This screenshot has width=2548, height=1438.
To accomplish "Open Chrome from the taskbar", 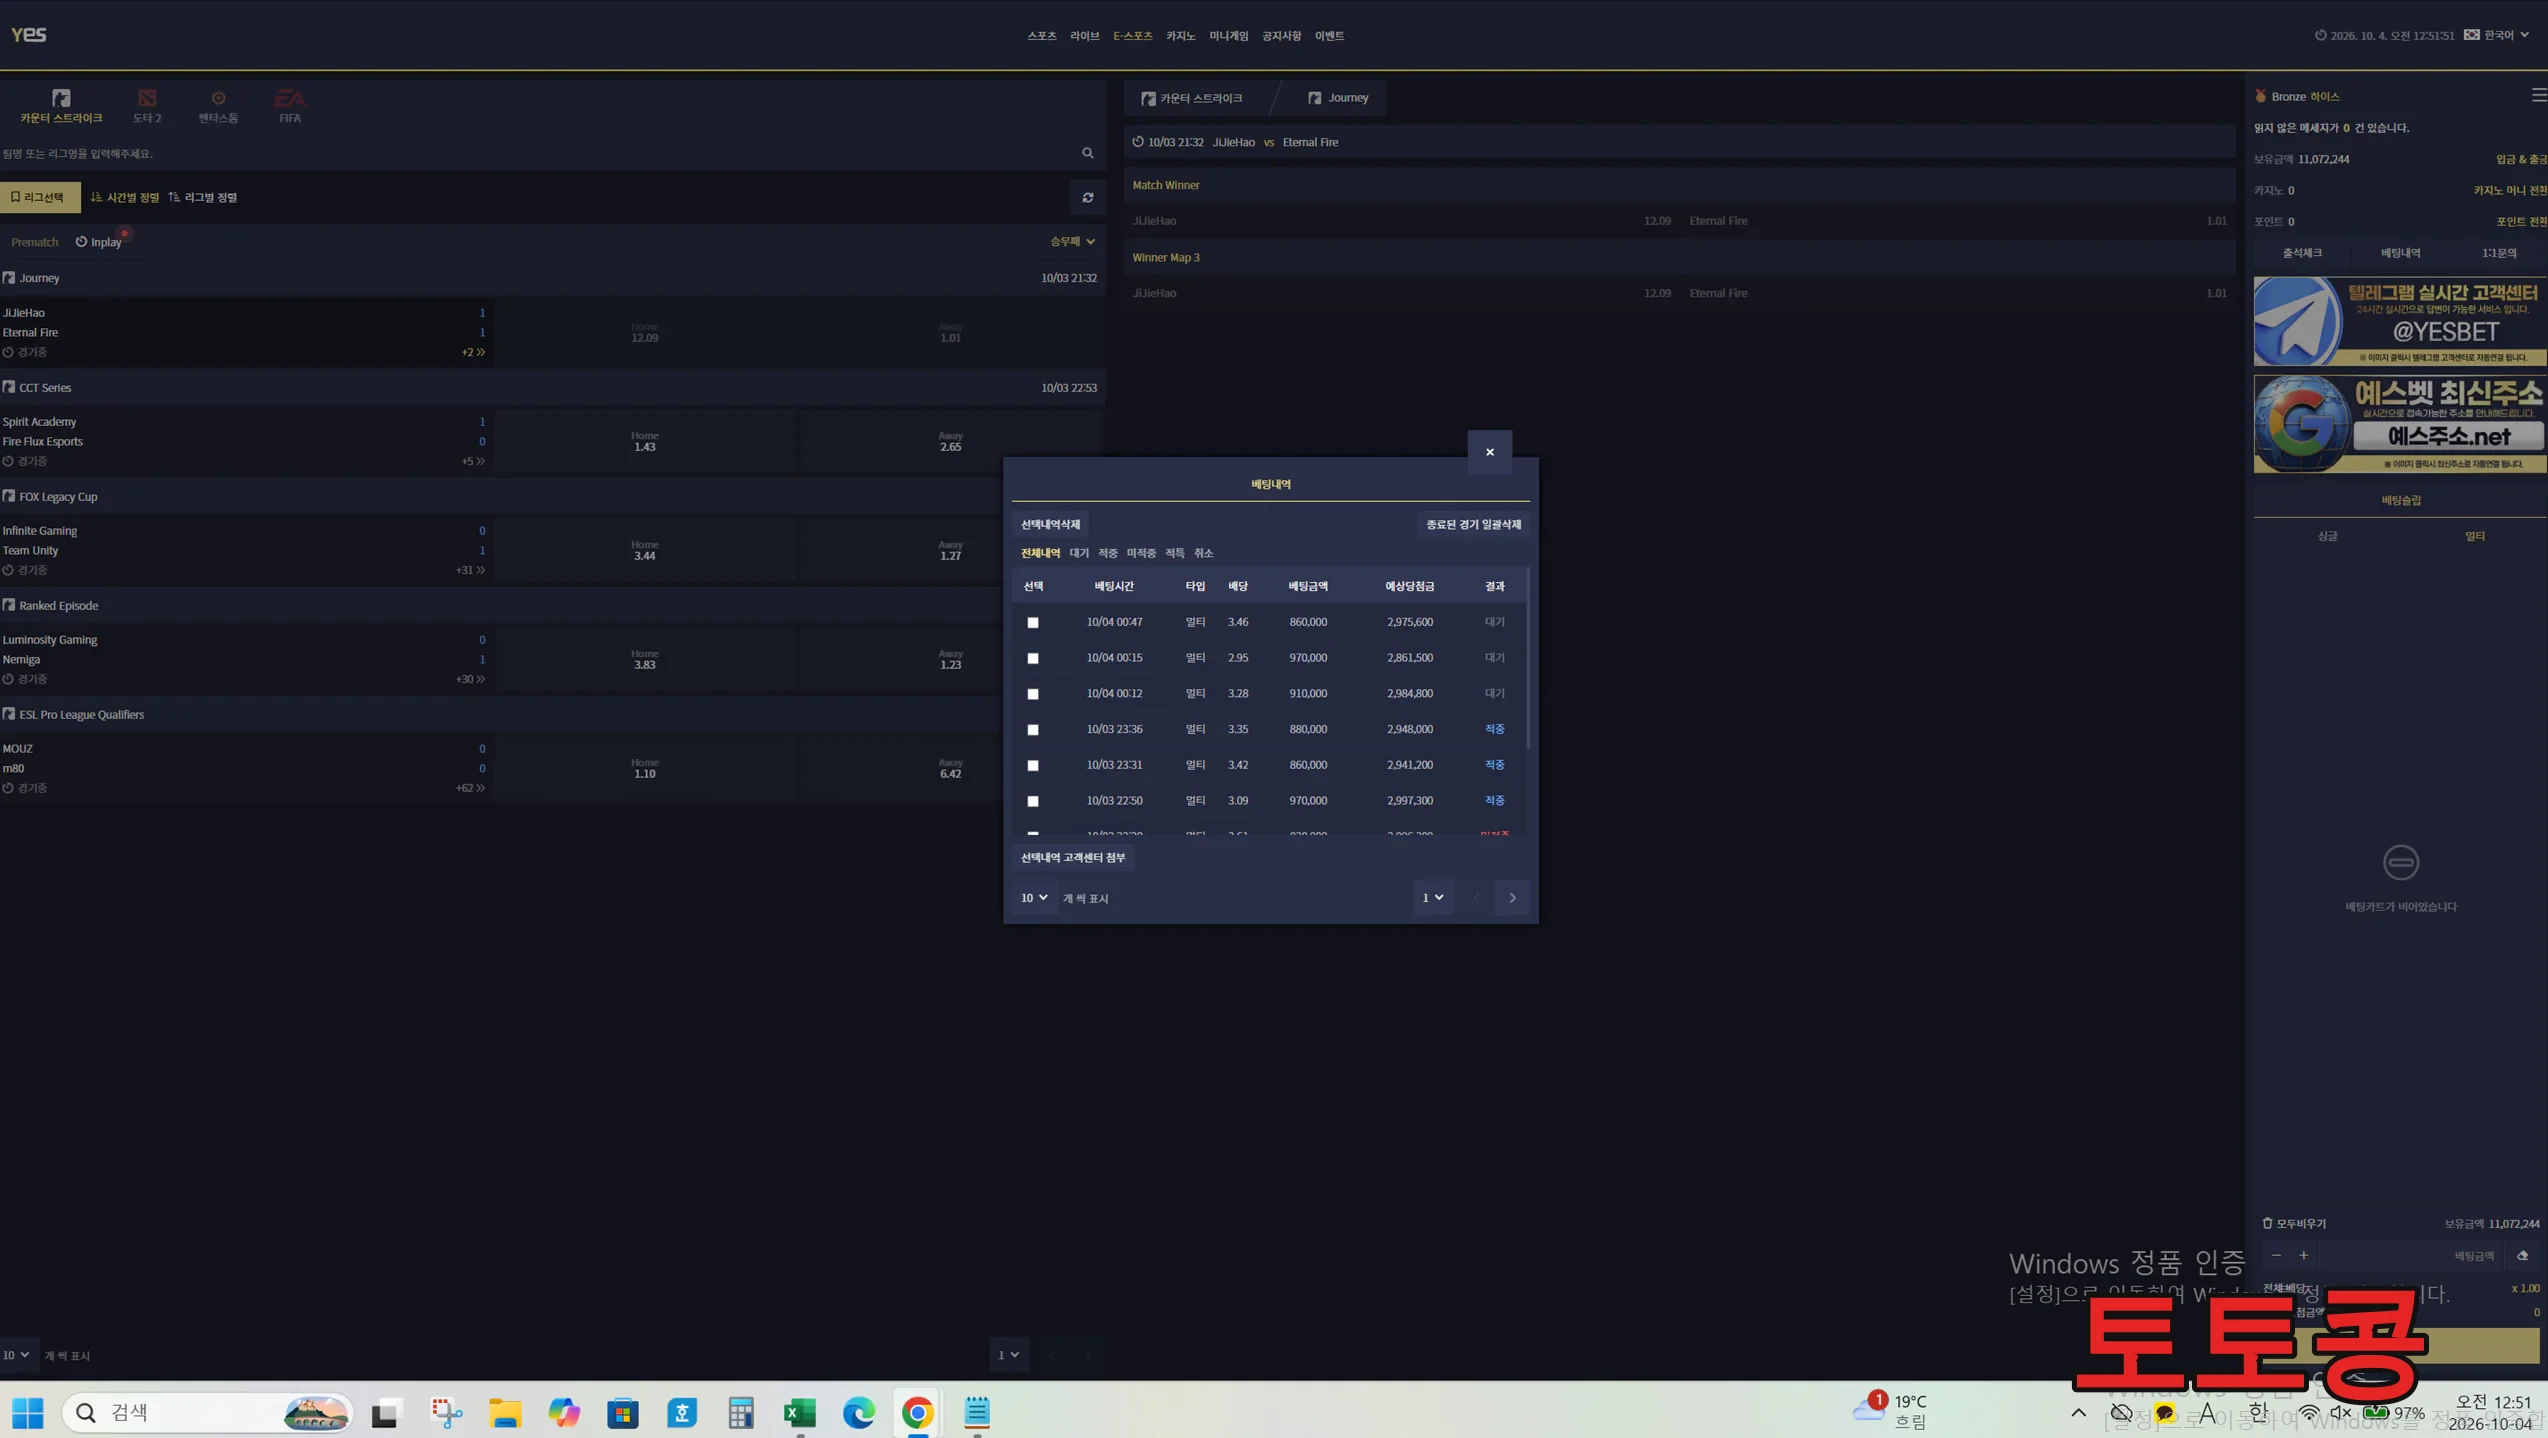I will pyautogui.click(x=918, y=1412).
